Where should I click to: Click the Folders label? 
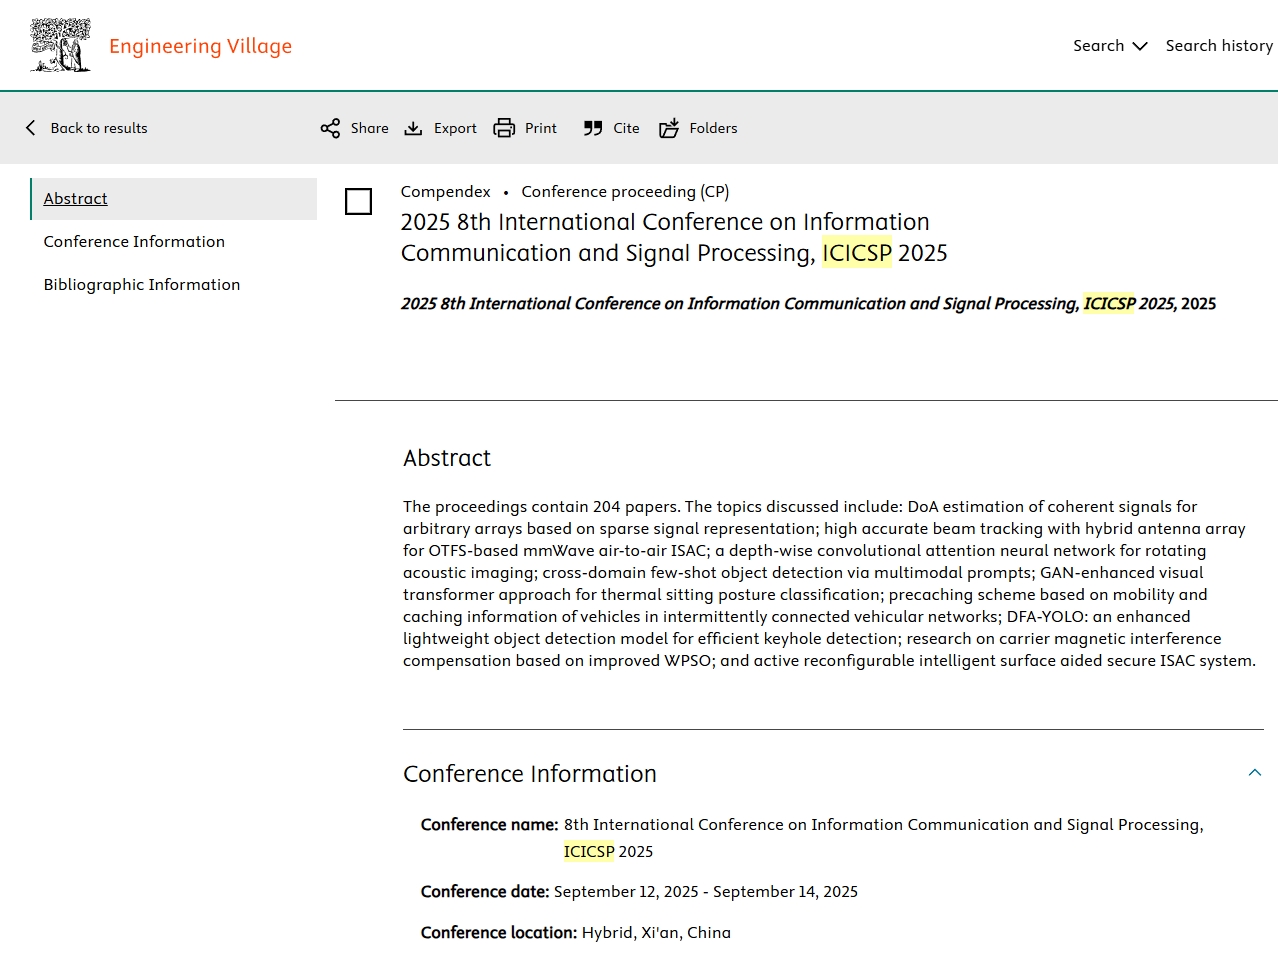713,128
